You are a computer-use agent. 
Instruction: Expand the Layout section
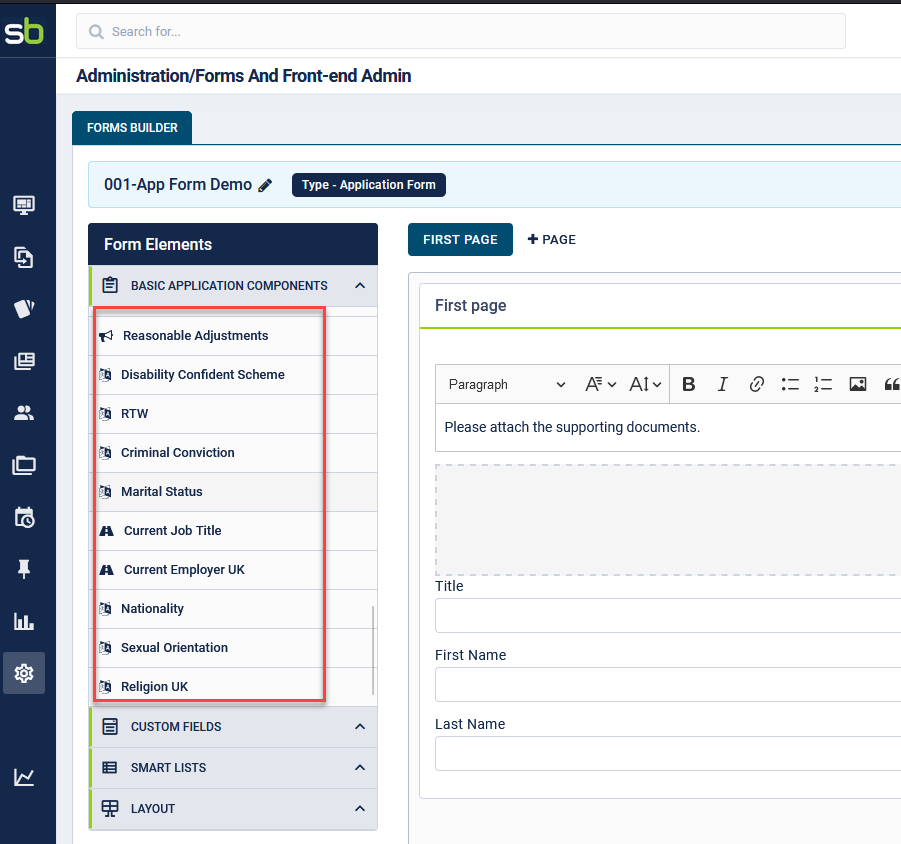(x=360, y=809)
